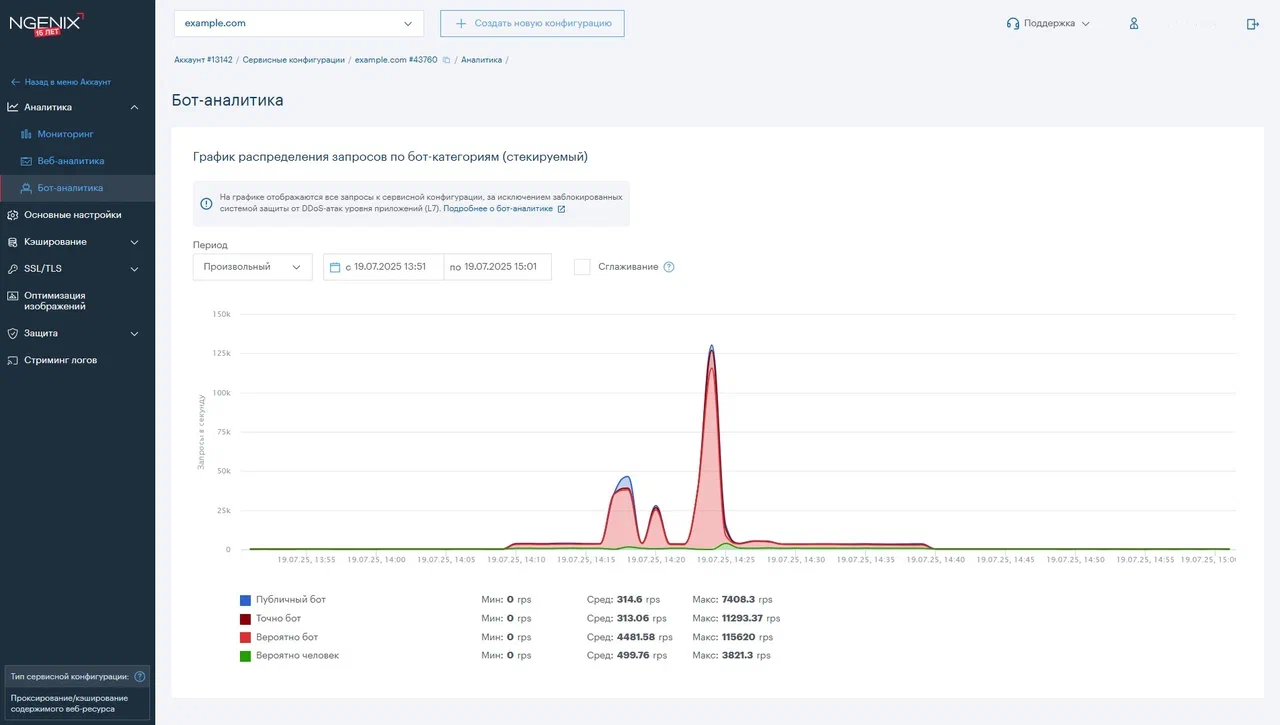Click the Создать новую конфигурацию button
This screenshot has height=725, width=1280.
click(532, 22)
